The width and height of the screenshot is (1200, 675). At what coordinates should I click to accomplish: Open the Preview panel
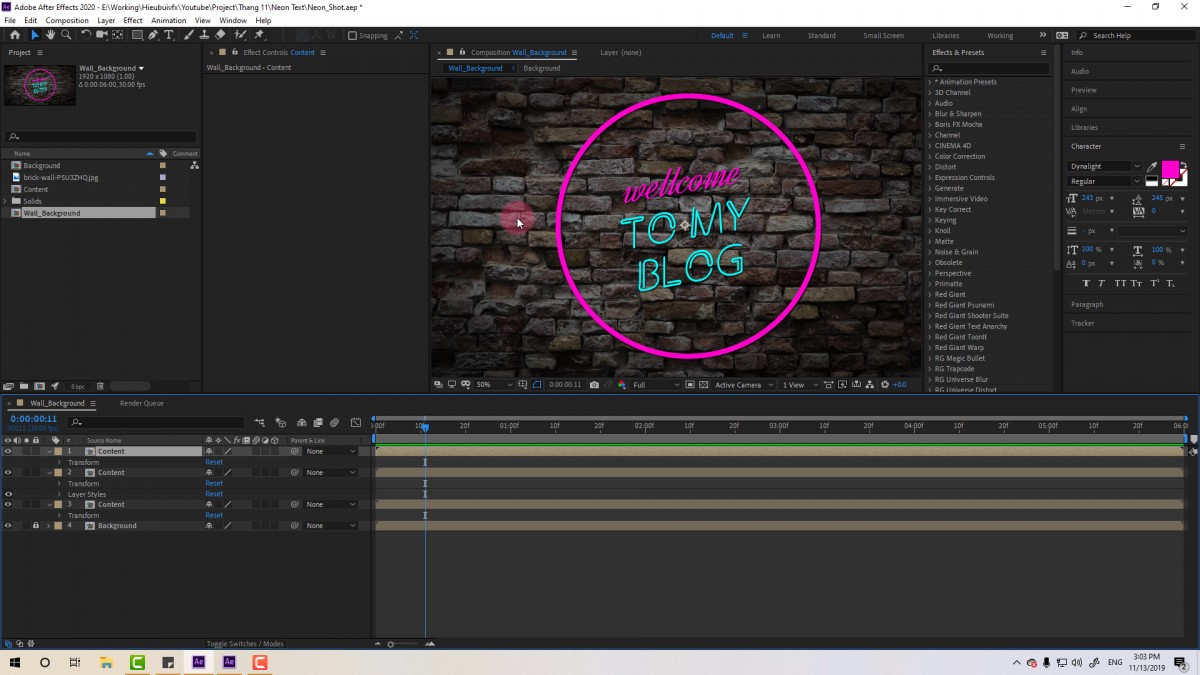[x=1084, y=90]
